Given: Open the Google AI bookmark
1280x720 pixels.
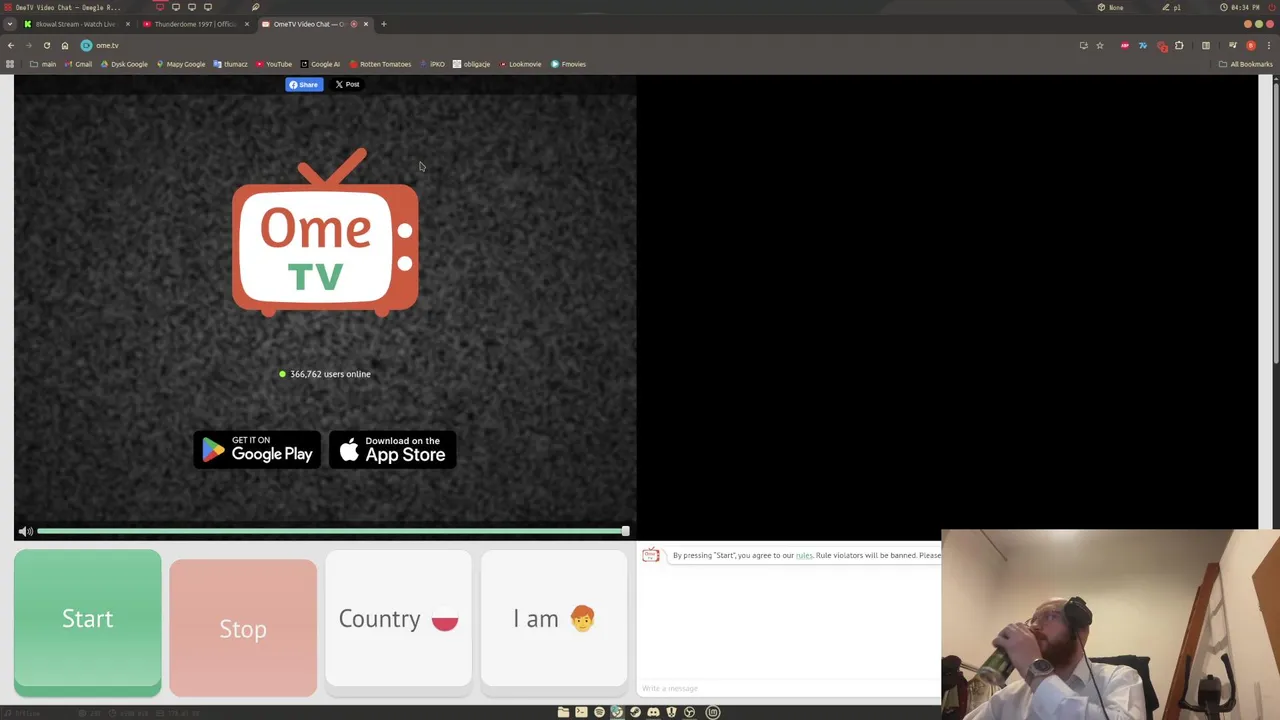Looking at the screenshot, I should (320, 64).
